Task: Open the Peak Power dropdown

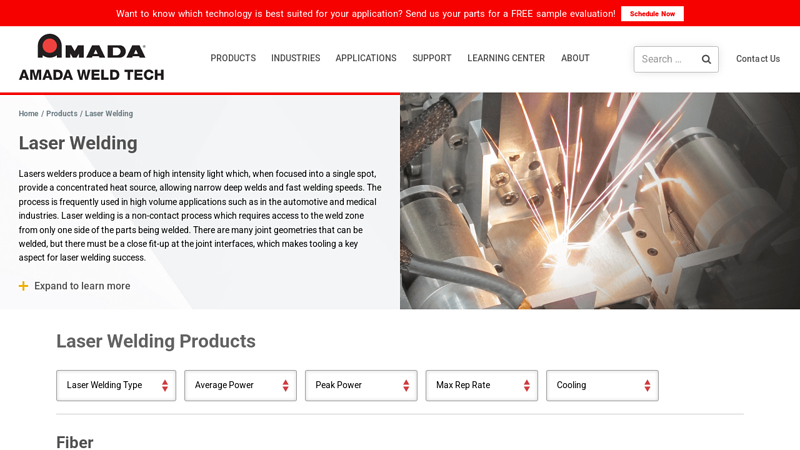Action: pyautogui.click(x=361, y=385)
